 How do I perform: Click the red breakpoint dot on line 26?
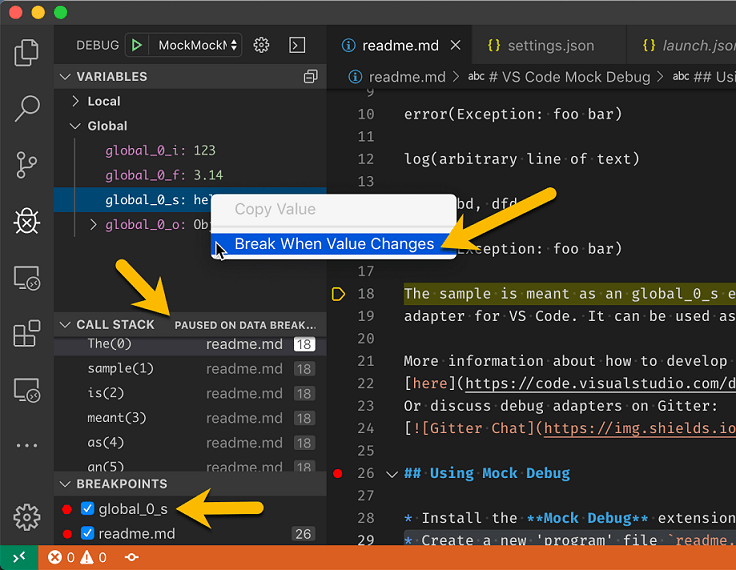[x=337, y=473]
